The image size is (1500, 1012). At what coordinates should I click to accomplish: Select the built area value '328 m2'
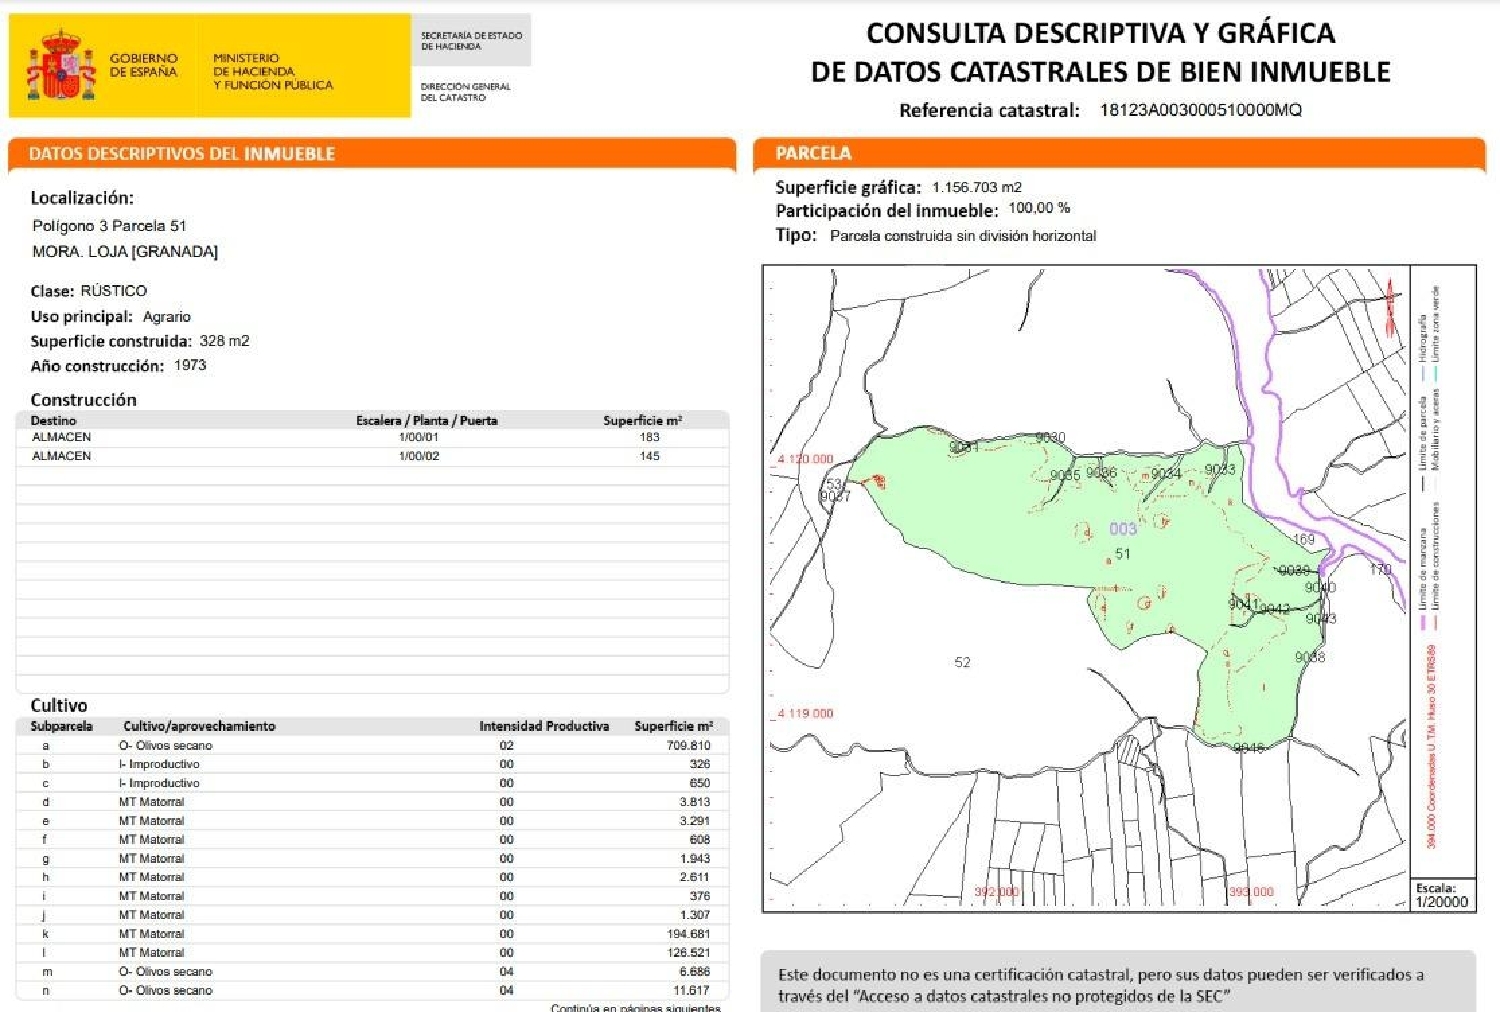(x=224, y=340)
